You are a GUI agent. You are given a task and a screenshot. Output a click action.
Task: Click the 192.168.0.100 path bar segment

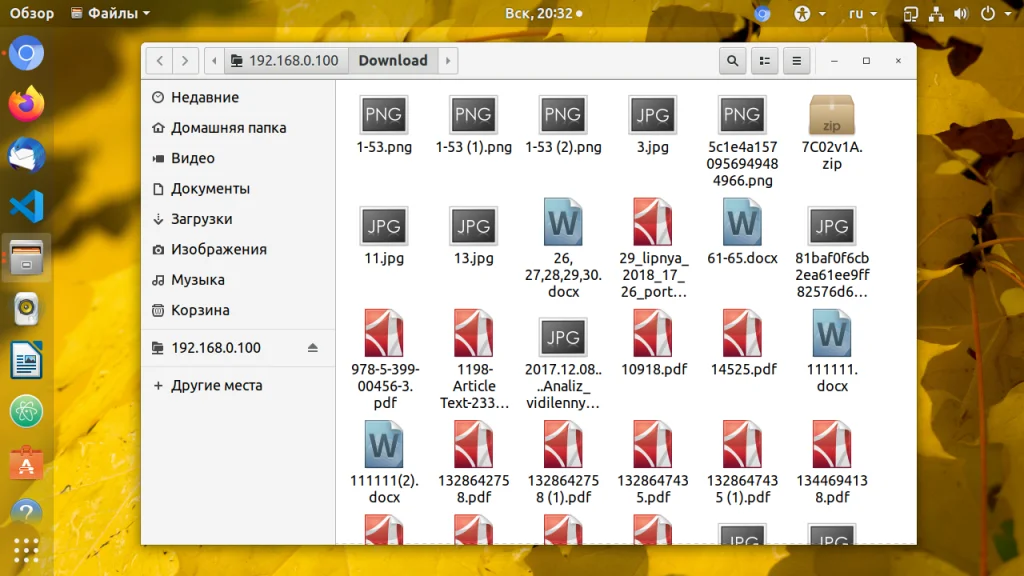pyautogui.click(x=285, y=61)
